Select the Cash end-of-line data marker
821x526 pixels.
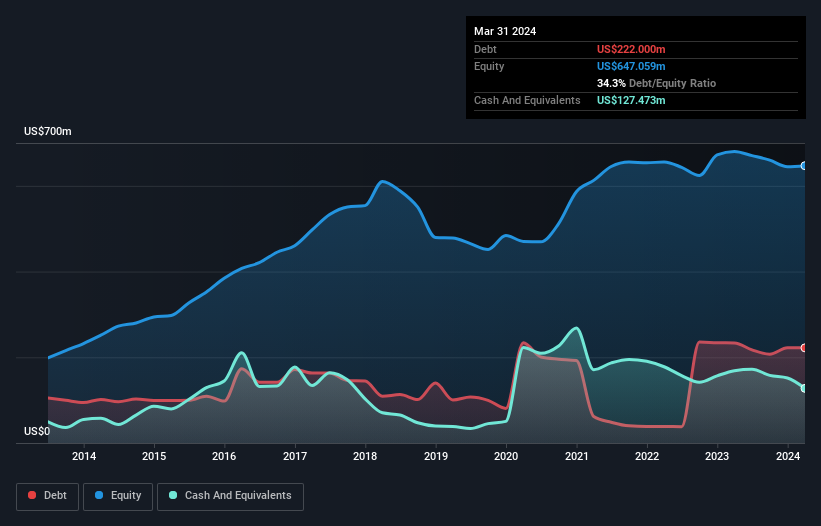(804, 388)
